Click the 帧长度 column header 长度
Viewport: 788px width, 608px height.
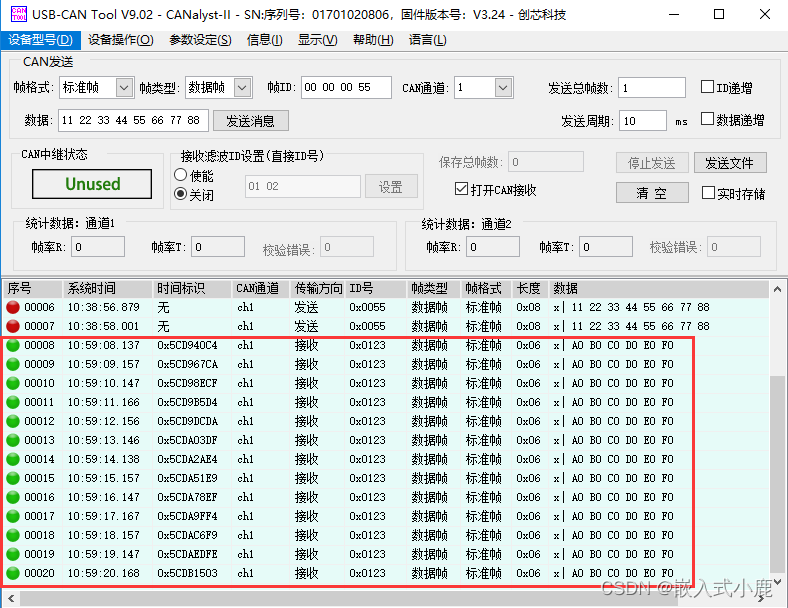tap(530, 288)
